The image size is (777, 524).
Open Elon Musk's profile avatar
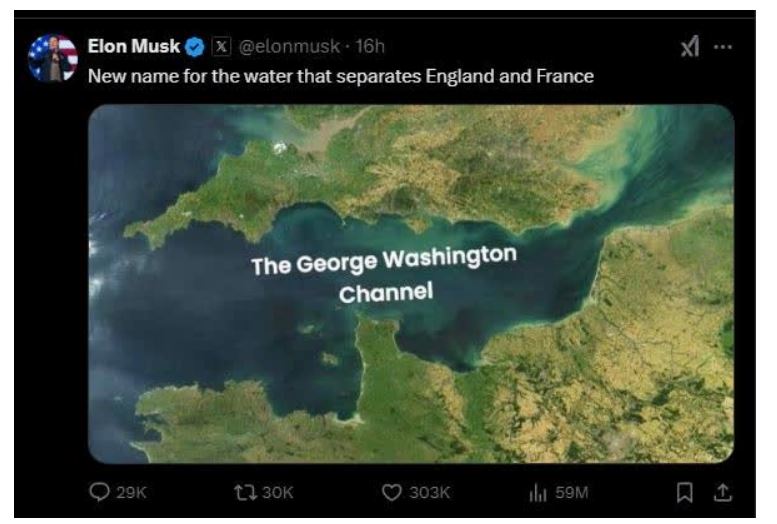pyautogui.click(x=53, y=58)
